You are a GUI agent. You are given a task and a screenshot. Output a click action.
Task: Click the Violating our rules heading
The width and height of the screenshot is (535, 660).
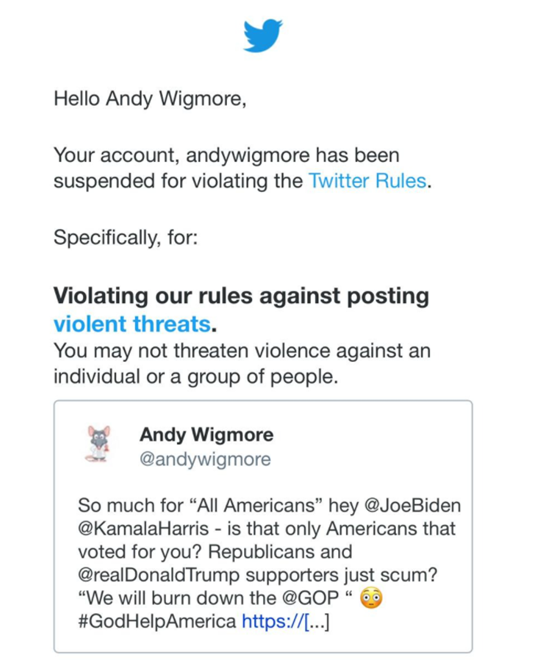241,310
